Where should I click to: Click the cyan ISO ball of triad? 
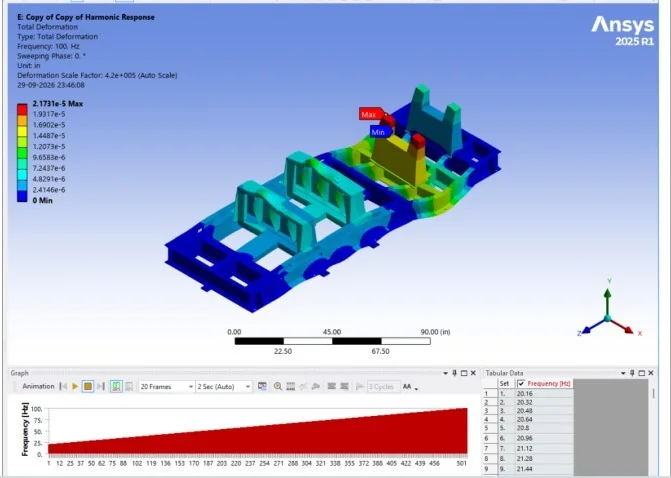click(x=607, y=319)
